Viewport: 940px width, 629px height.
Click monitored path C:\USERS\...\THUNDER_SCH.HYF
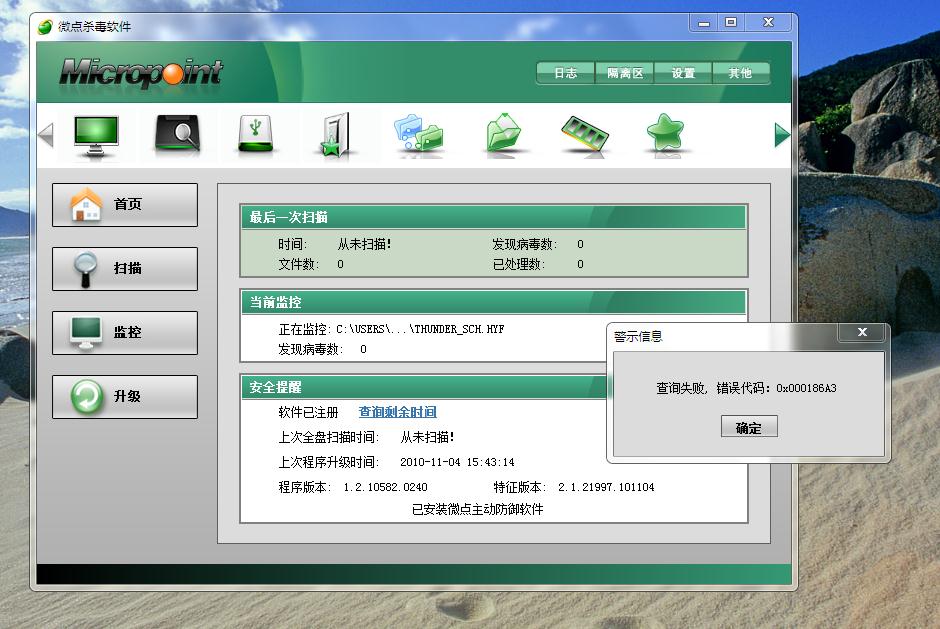pyautogui.click(x=420, y=329)
